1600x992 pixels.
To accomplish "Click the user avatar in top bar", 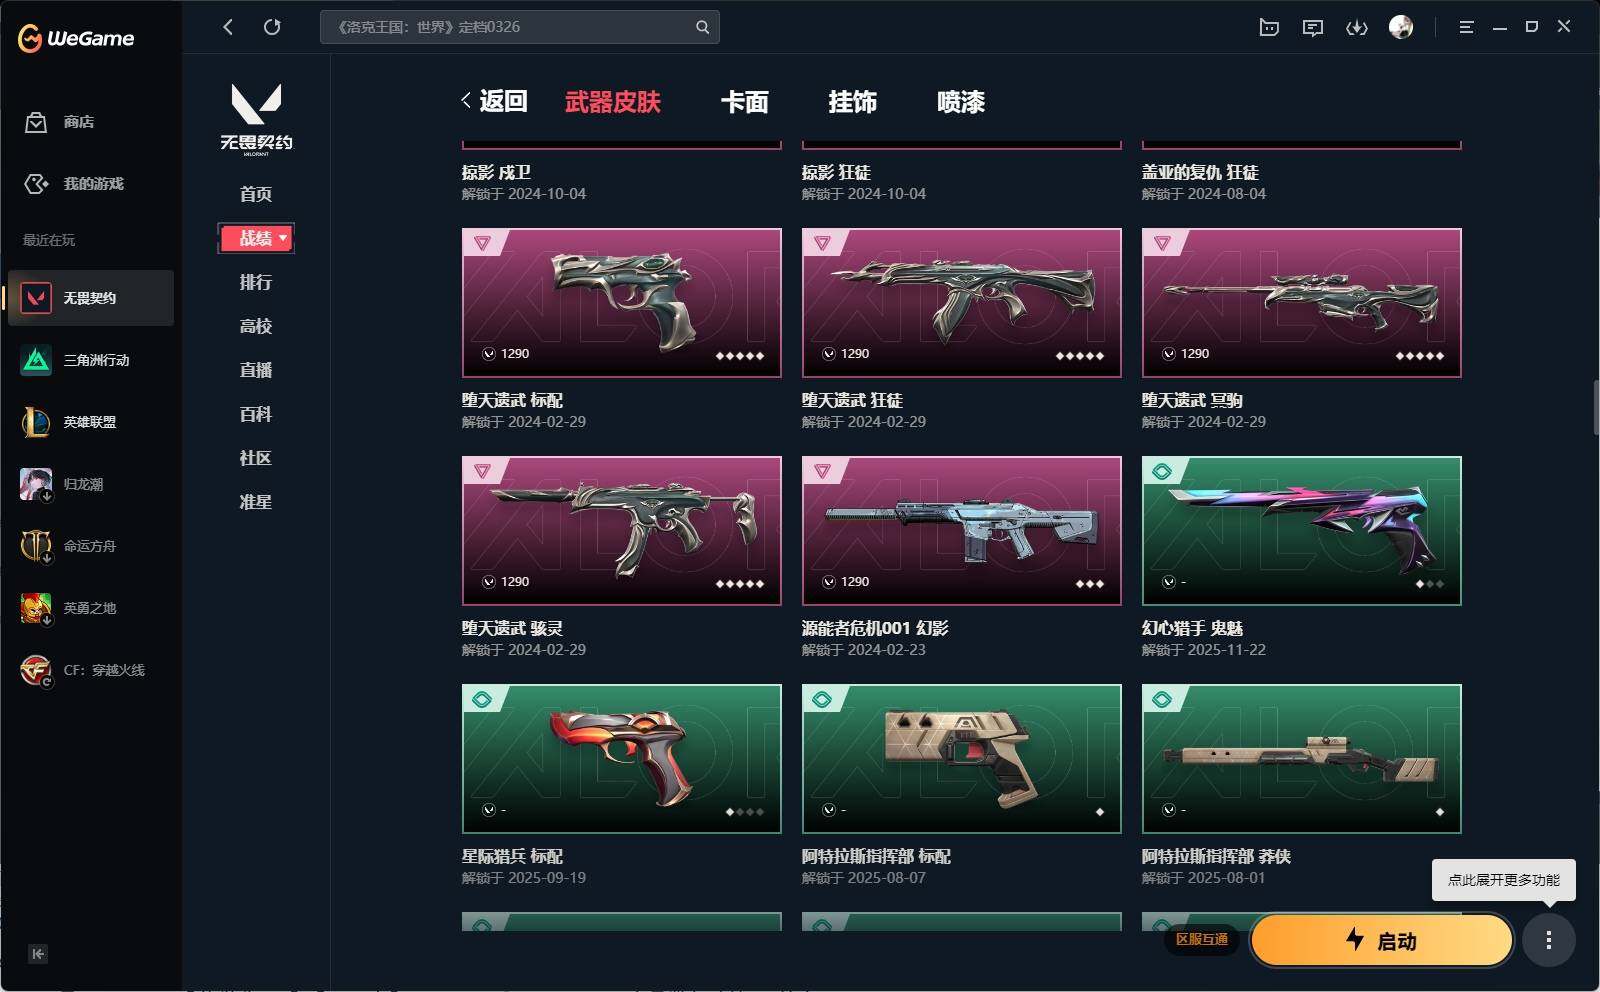I will pyautogui.click(x=1401, y=27).
